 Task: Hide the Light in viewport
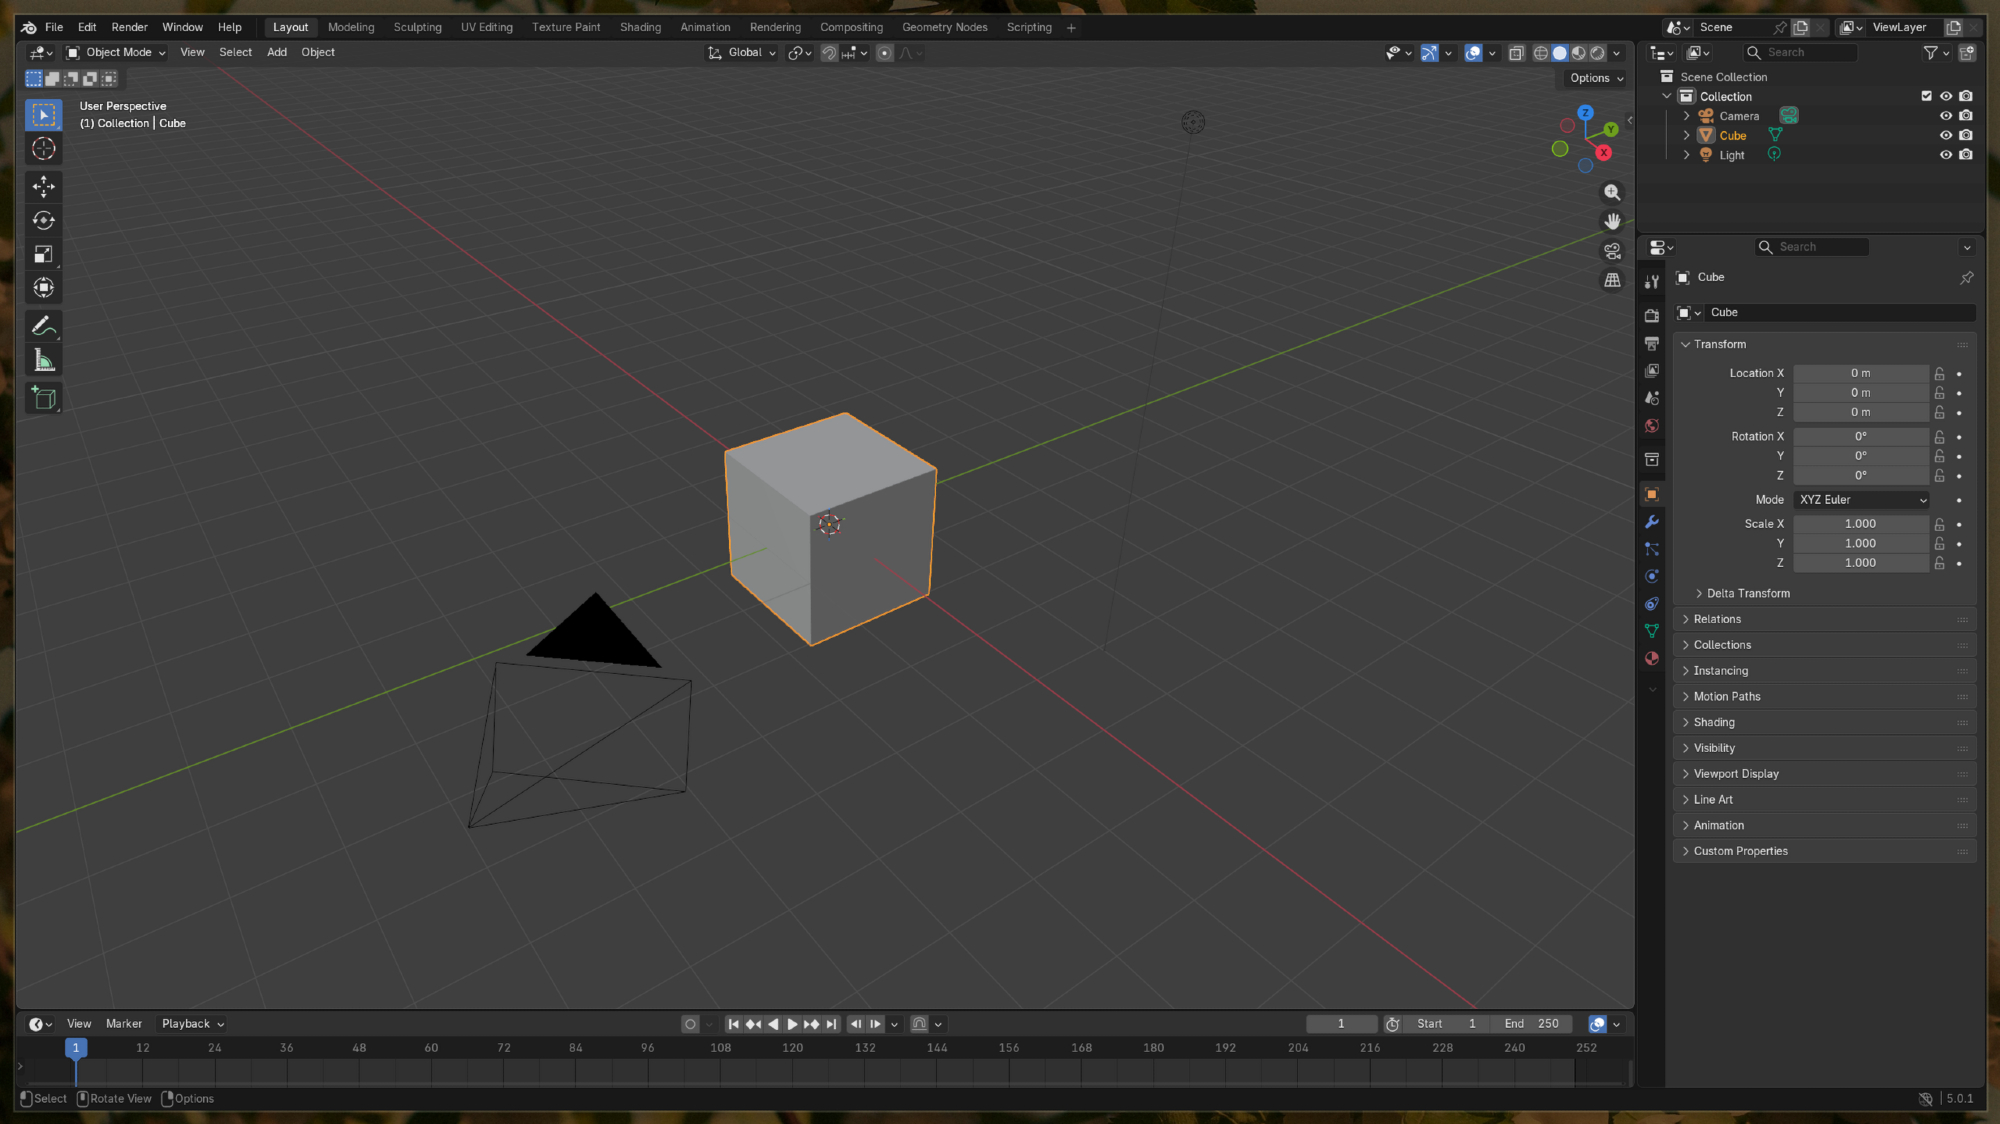pyautogui.click(x=1945, y=155)
